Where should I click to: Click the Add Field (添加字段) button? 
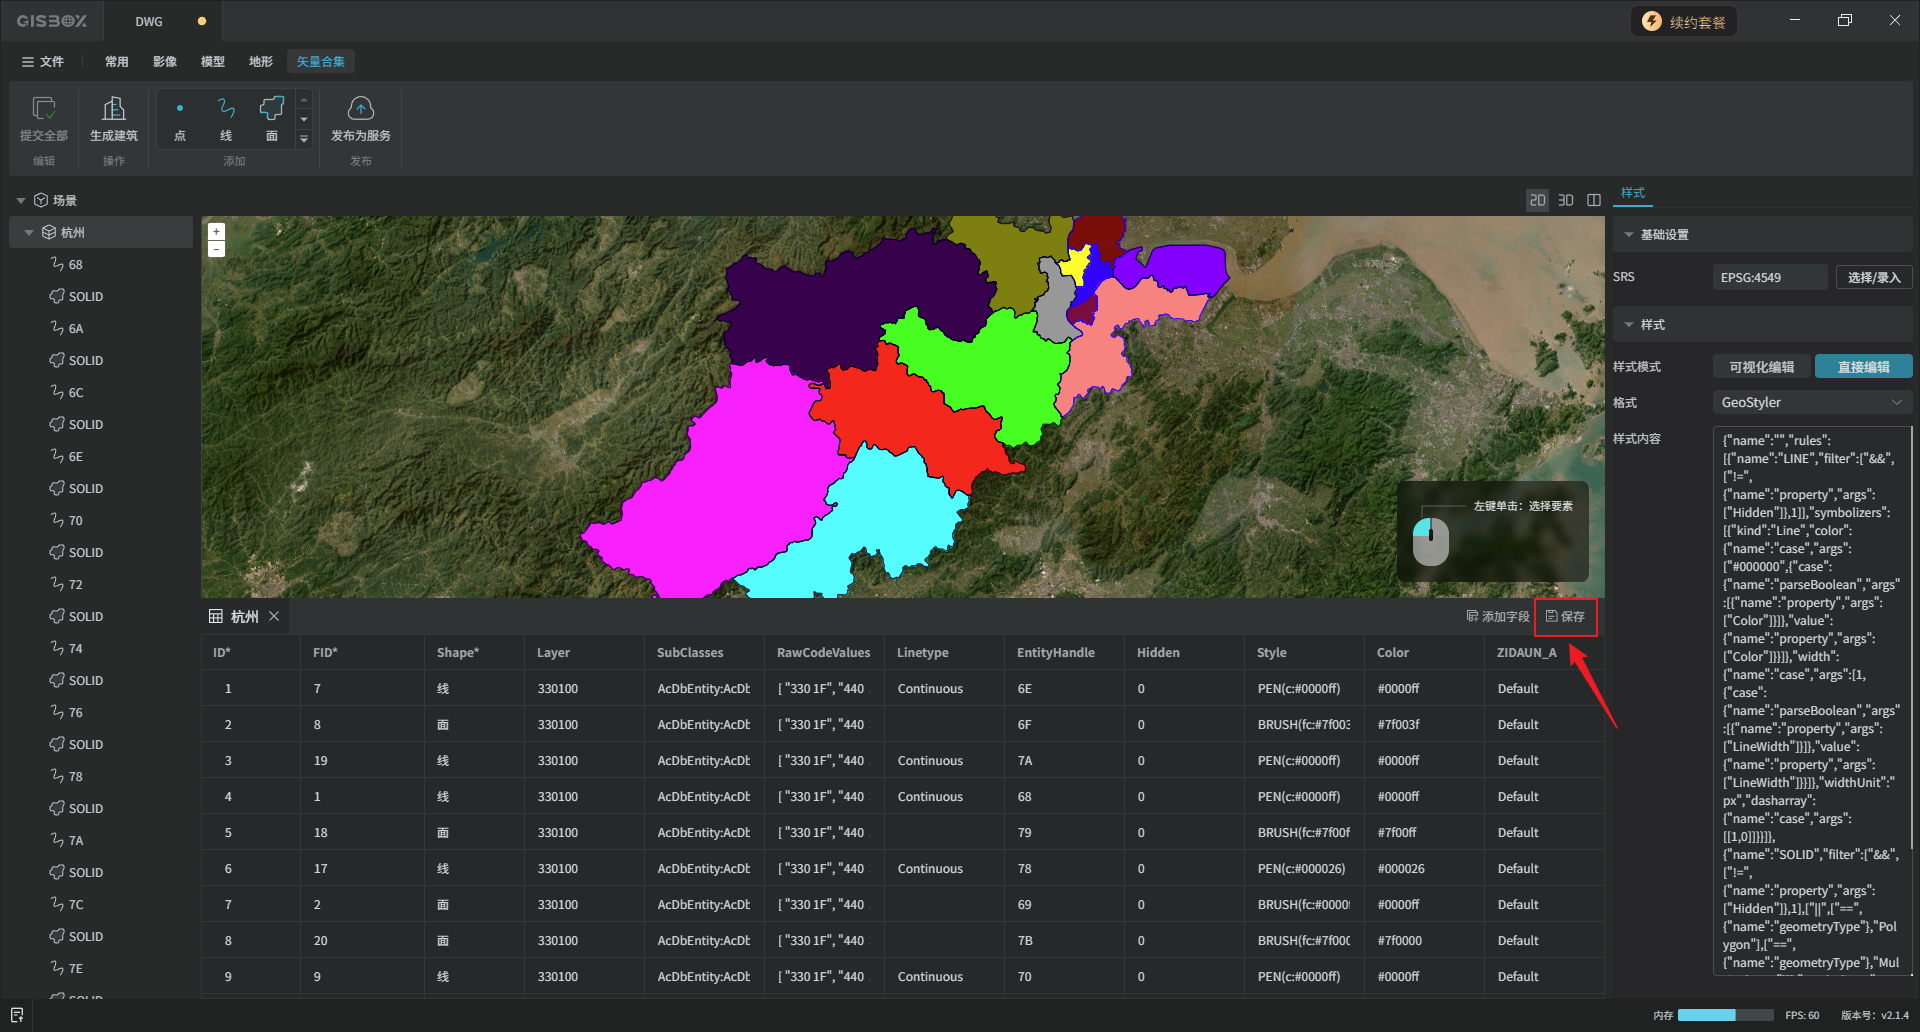(1497, 617)
